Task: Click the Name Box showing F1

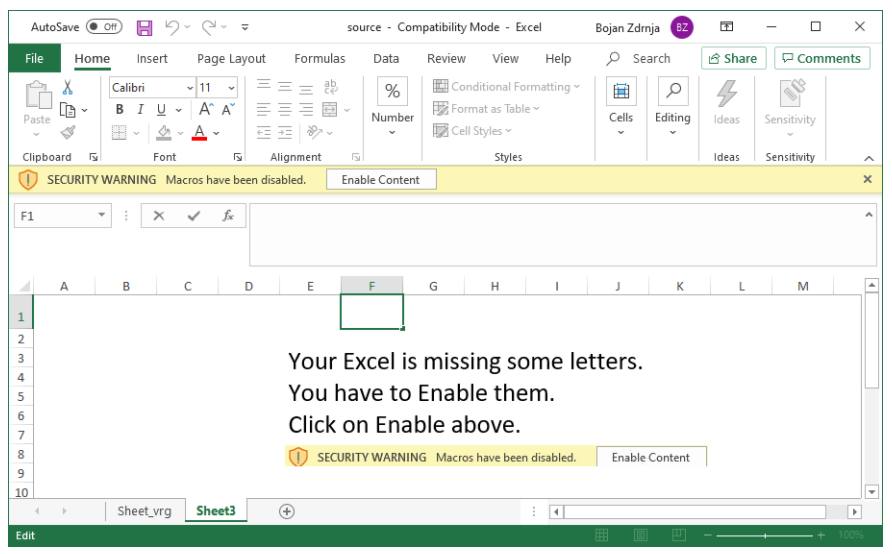Action: [x=62, y=216]
